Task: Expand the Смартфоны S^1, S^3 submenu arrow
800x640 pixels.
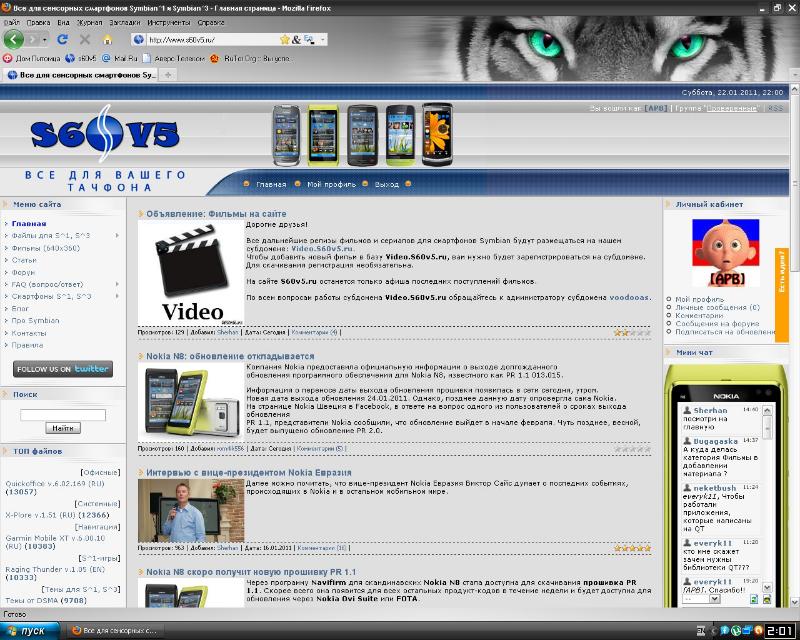Action: coord(117,296)
